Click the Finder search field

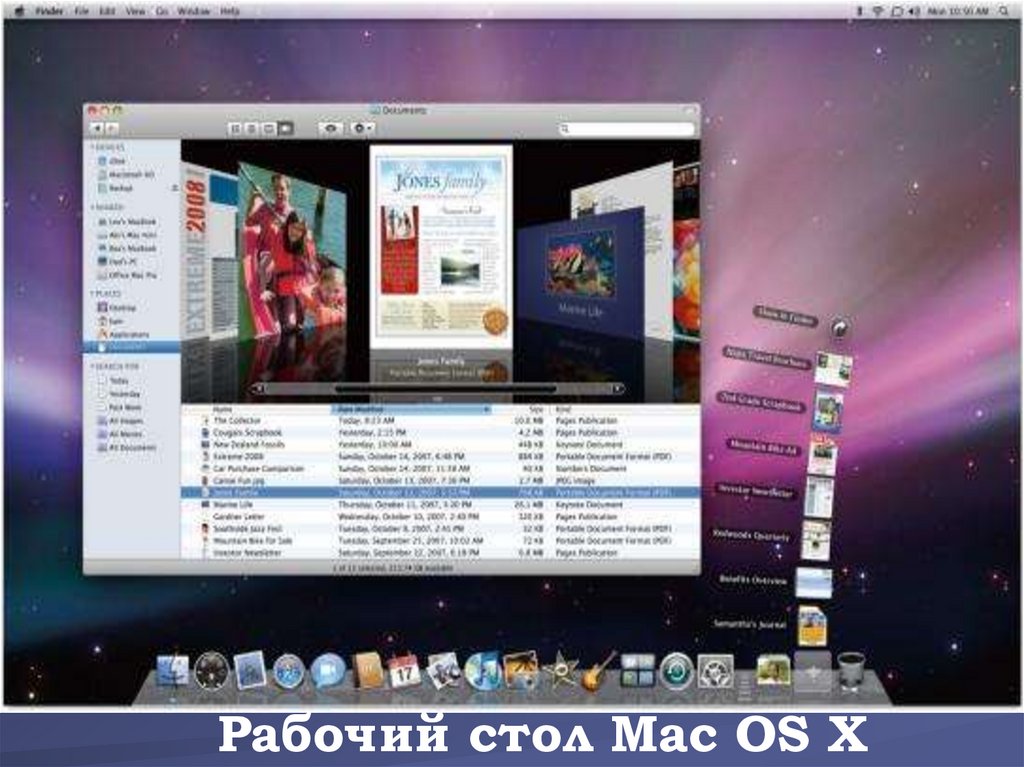(x=626, y=129)
